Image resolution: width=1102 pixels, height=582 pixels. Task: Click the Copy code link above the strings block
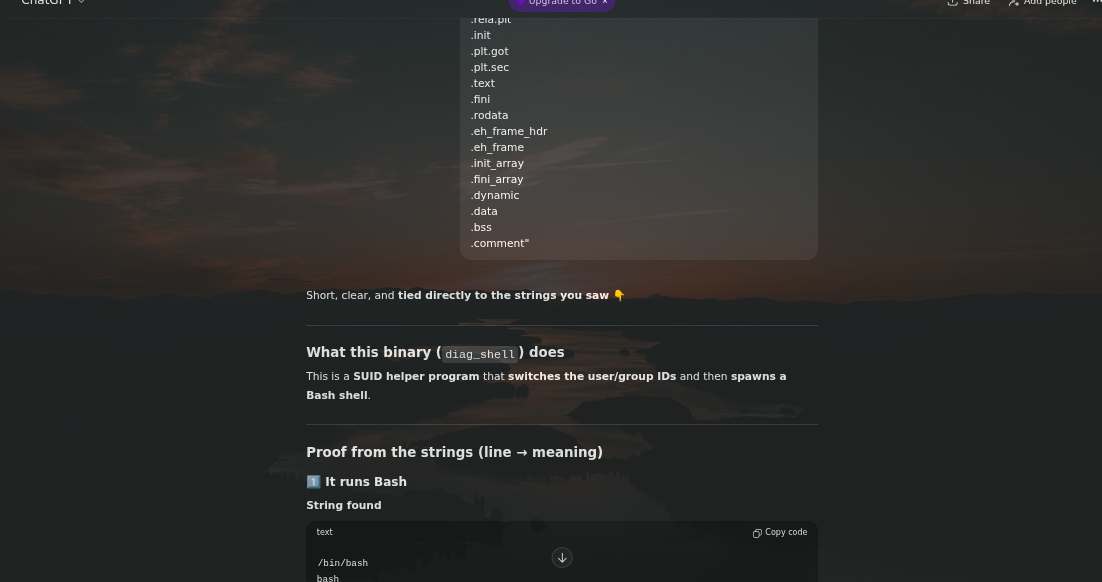pyautogui.click(x=786, y=532)
